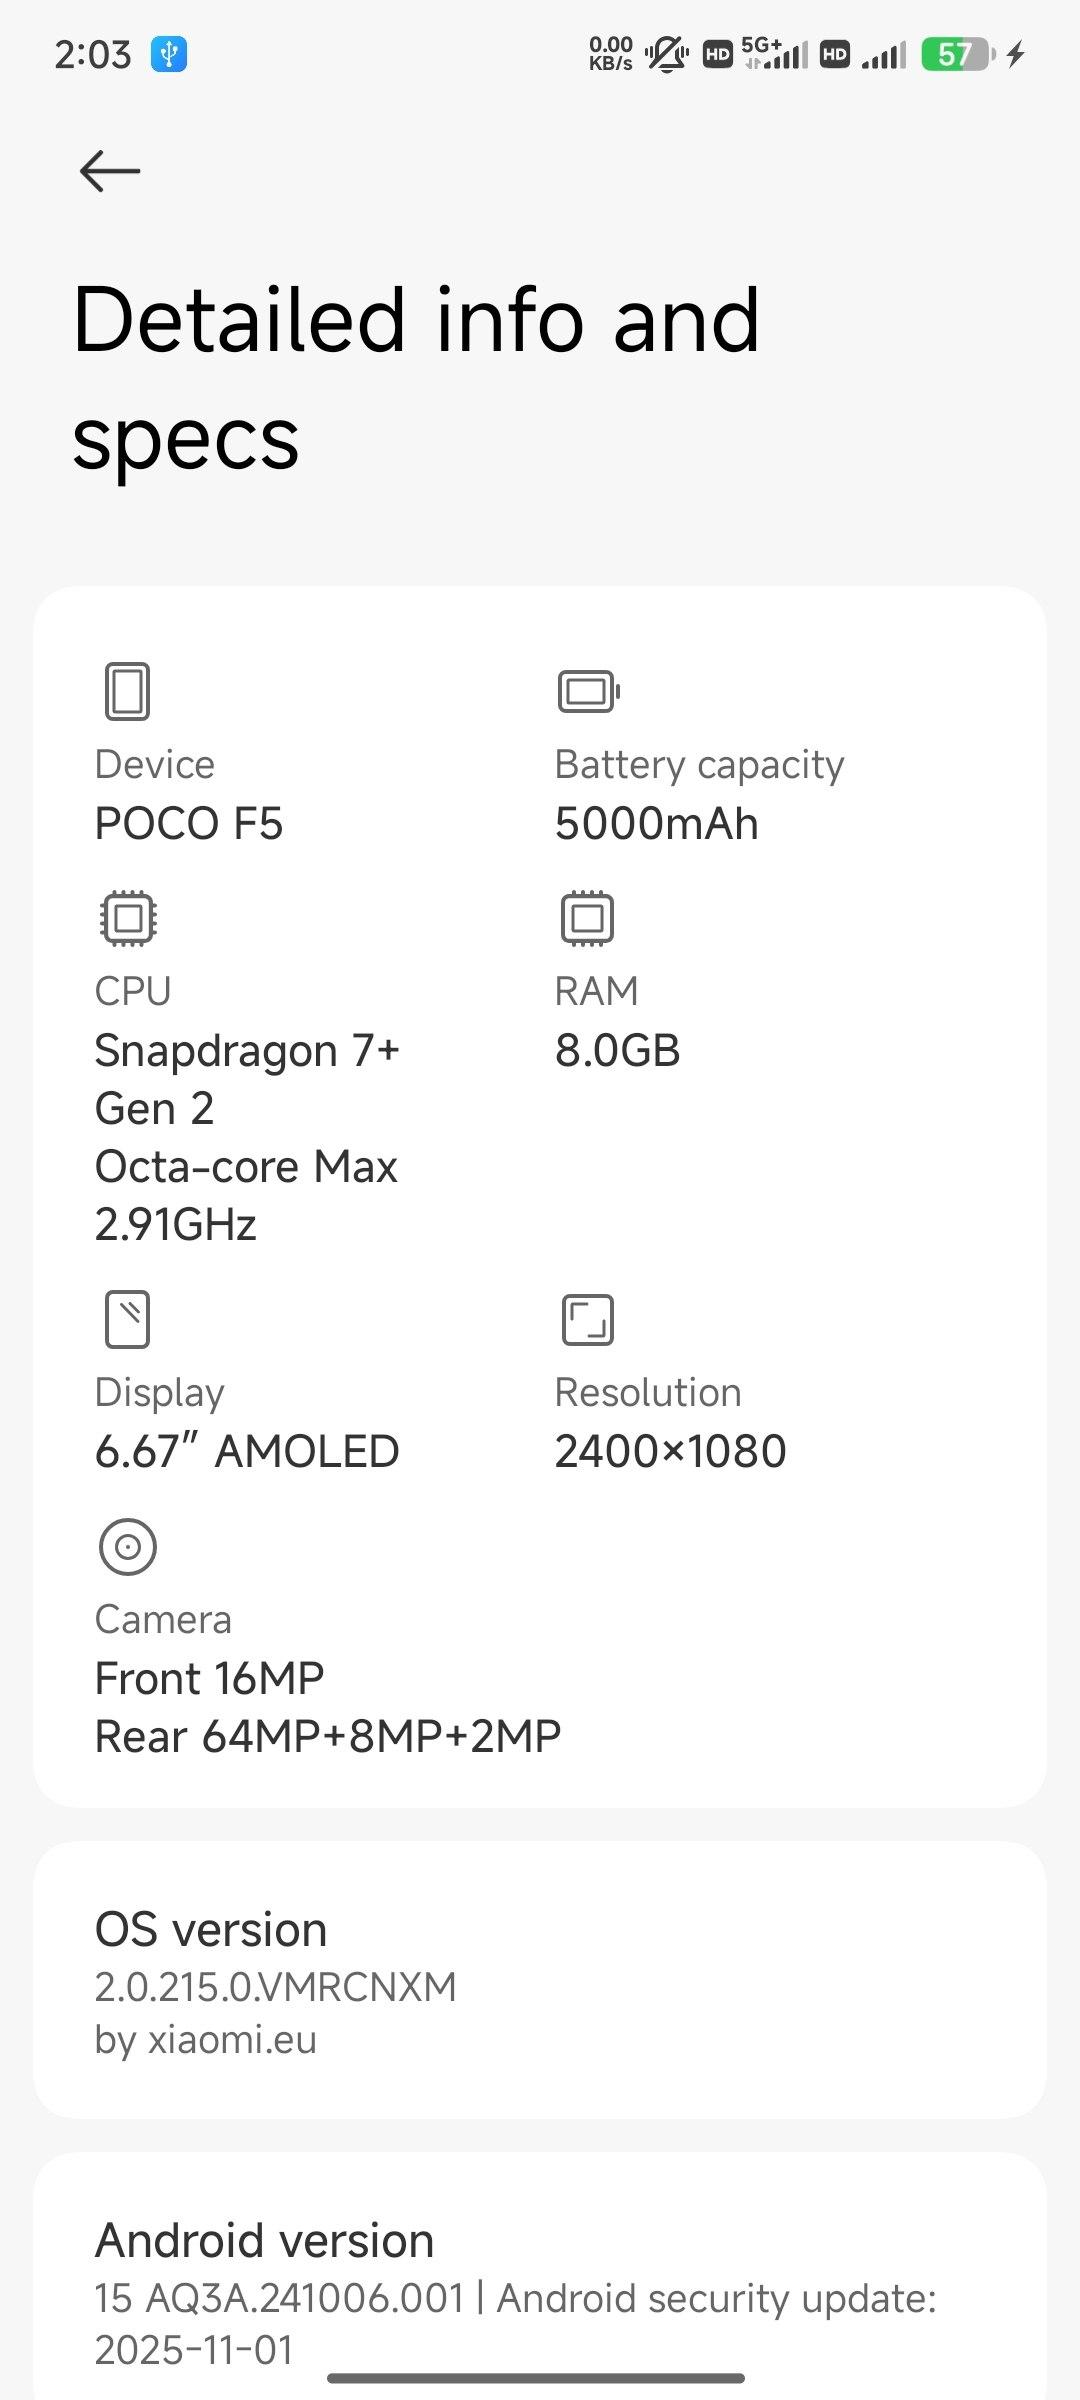The width and height of the screenshot is (1080, 2400).
Task: Open the OS version entry
Action: click(x=540, y=1980)
